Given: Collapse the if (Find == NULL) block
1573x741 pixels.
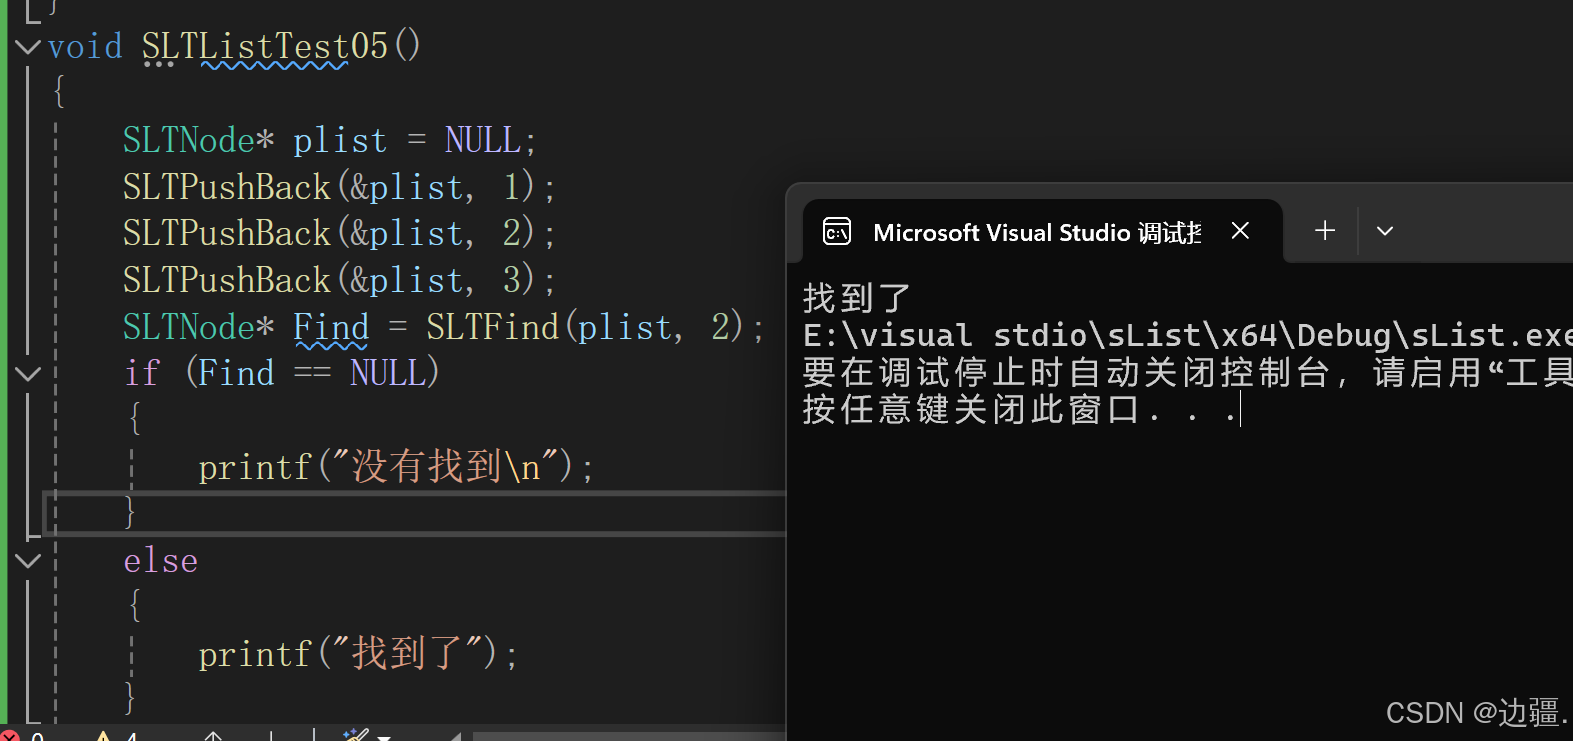Looking at the screenshot, I should coord(29,374).
